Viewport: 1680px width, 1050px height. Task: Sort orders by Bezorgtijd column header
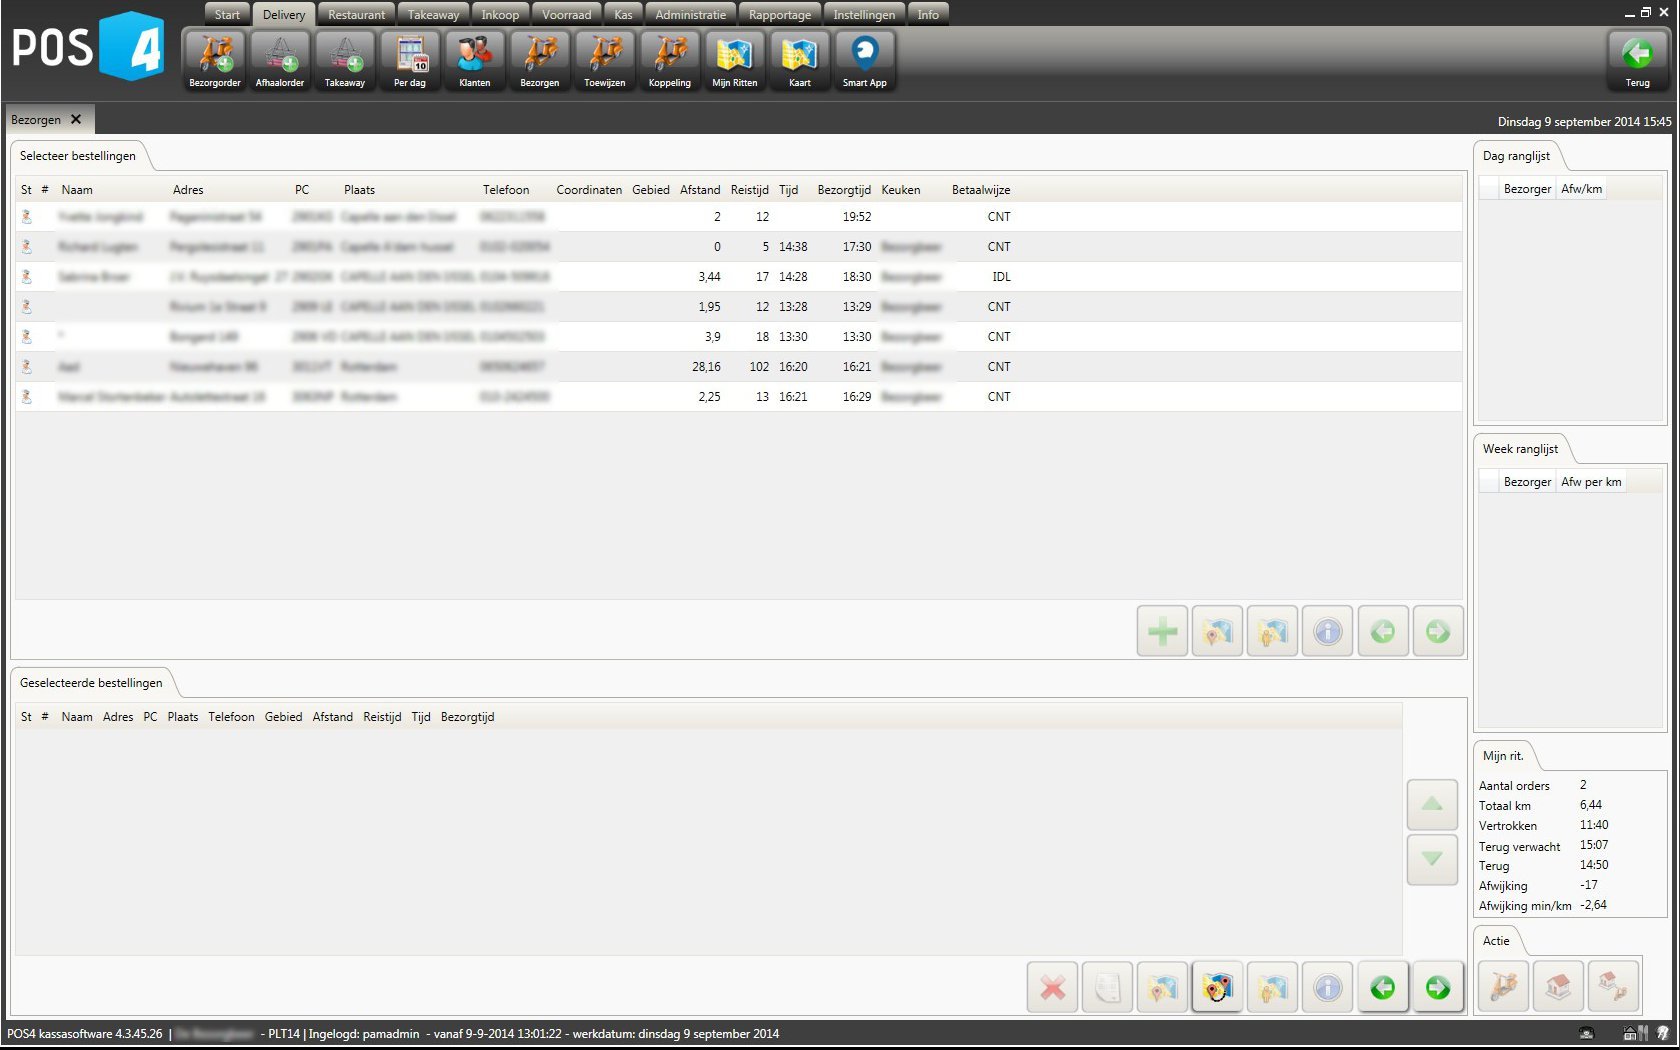[x=843, y=190]
